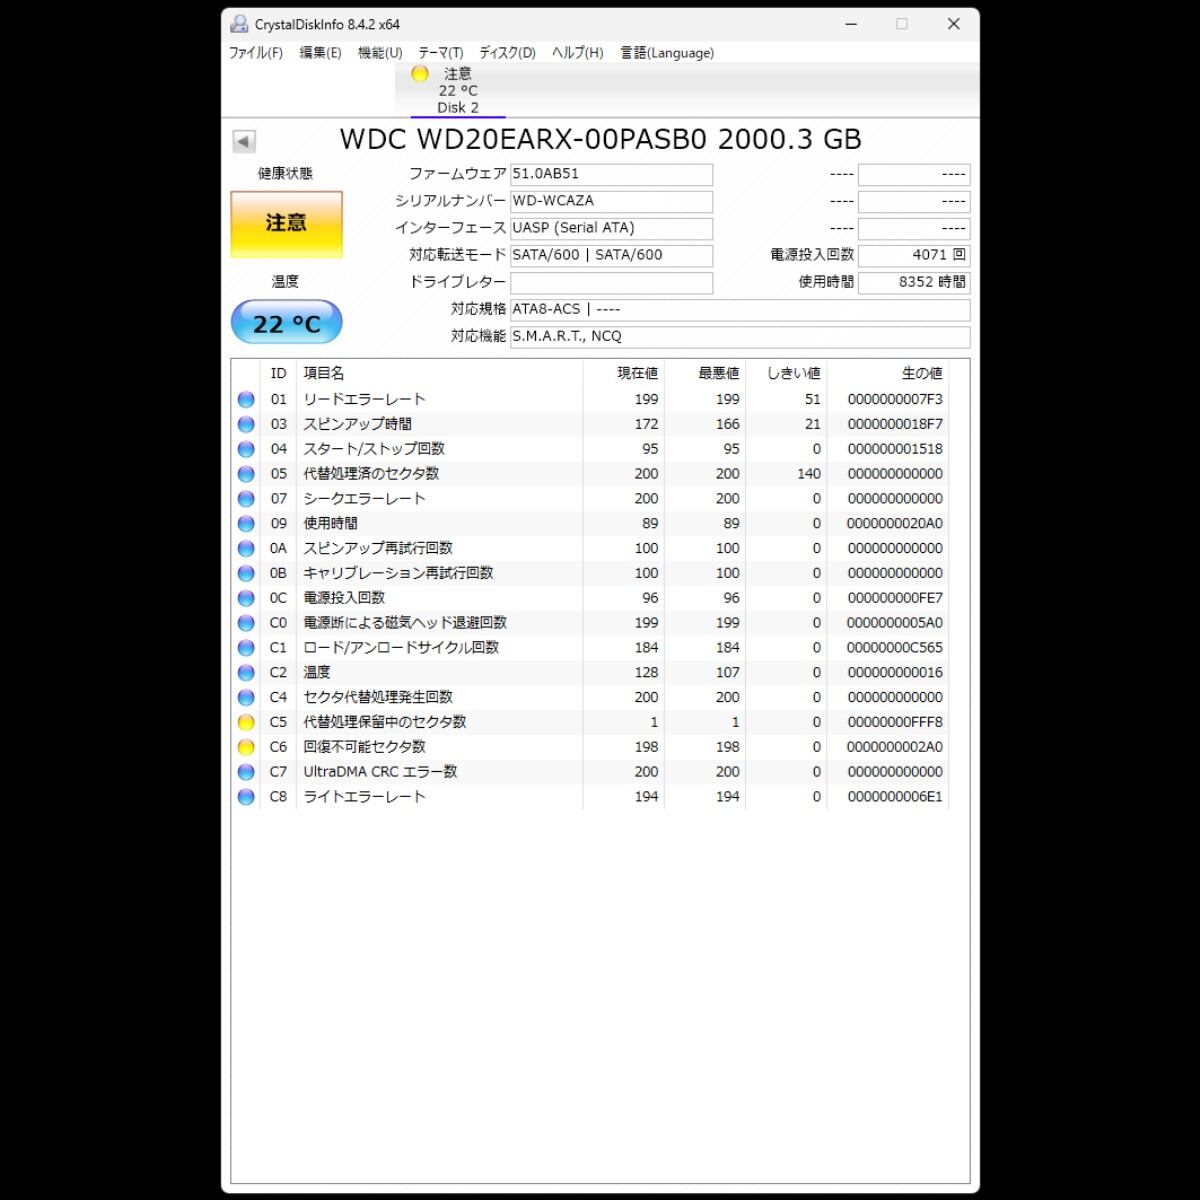1200x1200 pixels.
Task: Click the status orb for ID C0 row
Action: (246, 623)
